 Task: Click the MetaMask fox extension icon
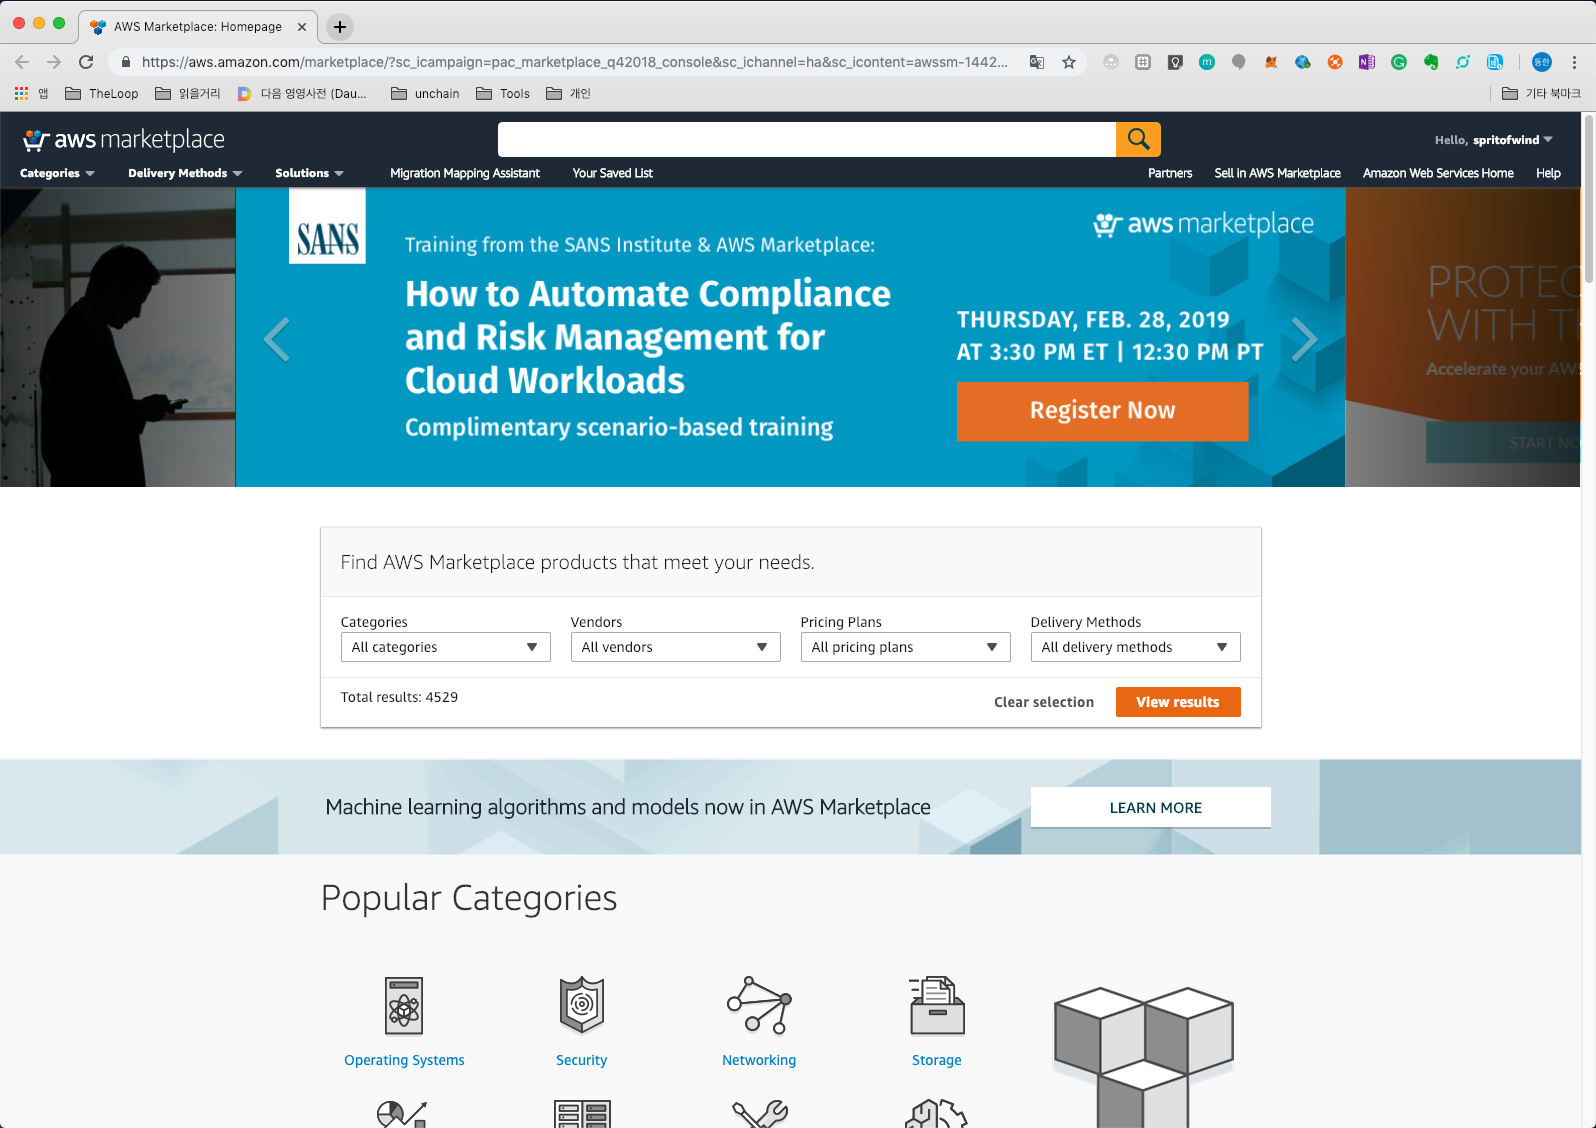click(x=1271, y=62)
